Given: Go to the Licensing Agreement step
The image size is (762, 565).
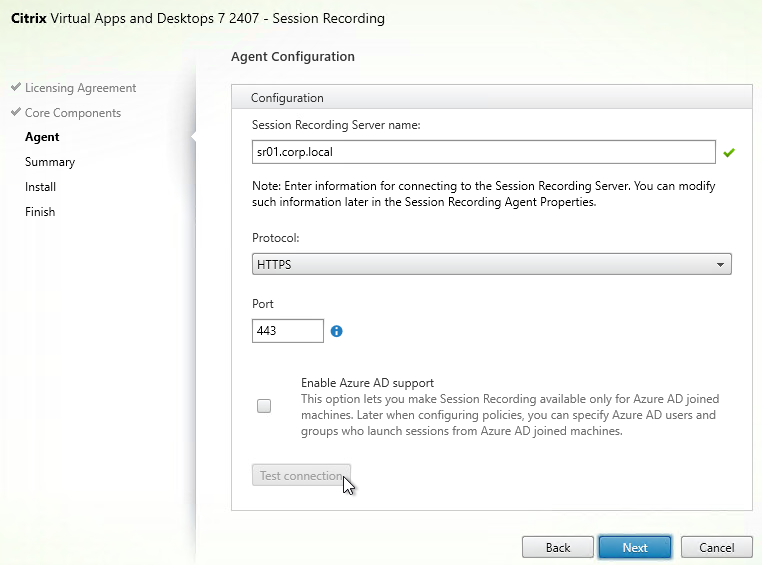Looking at the screenshot, I should [80, 88].
